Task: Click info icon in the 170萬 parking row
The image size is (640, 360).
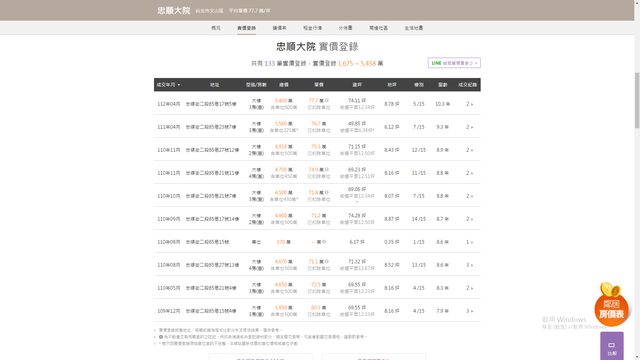Action: click(x=324, y=242)
